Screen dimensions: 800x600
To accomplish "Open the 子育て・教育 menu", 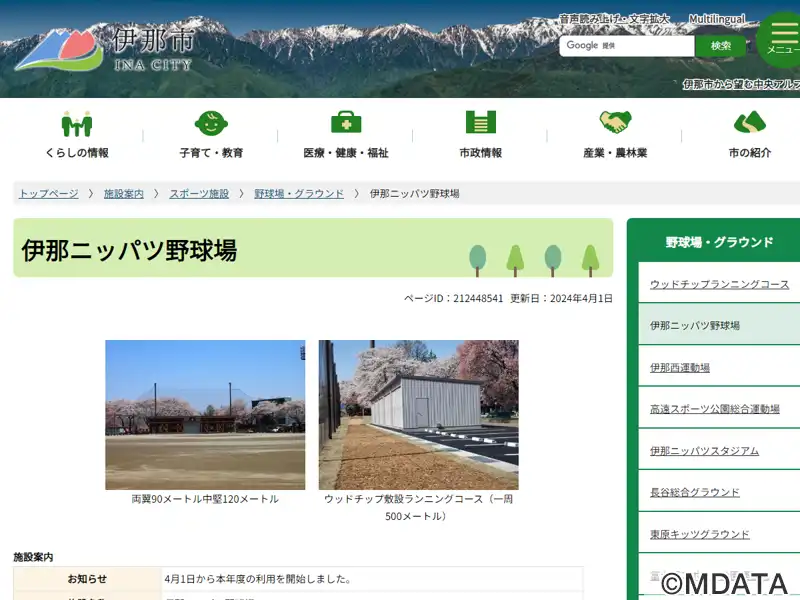I will pos(211,153).
